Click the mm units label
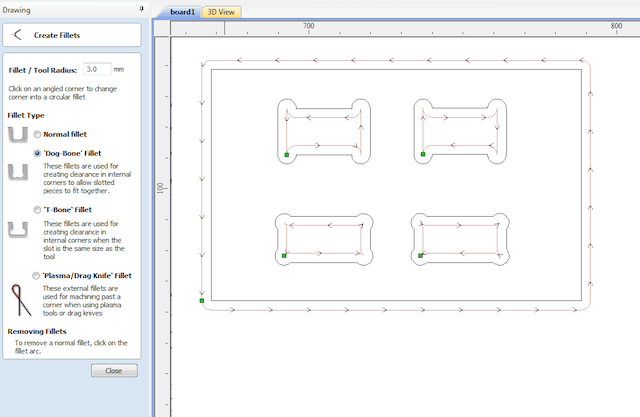 pyautogui.click(x=119, y=69)
